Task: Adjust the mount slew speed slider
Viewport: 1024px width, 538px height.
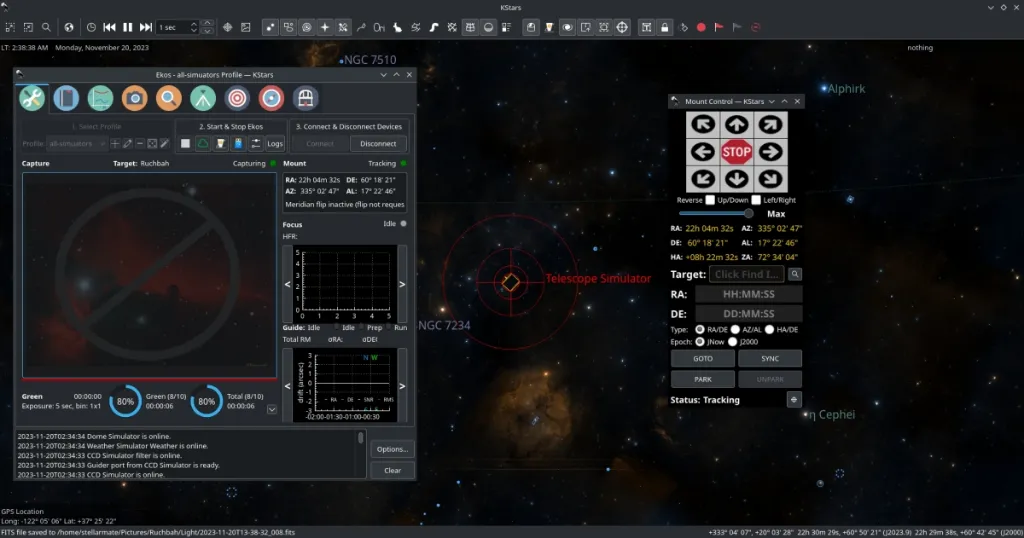Action: (716, 214)
